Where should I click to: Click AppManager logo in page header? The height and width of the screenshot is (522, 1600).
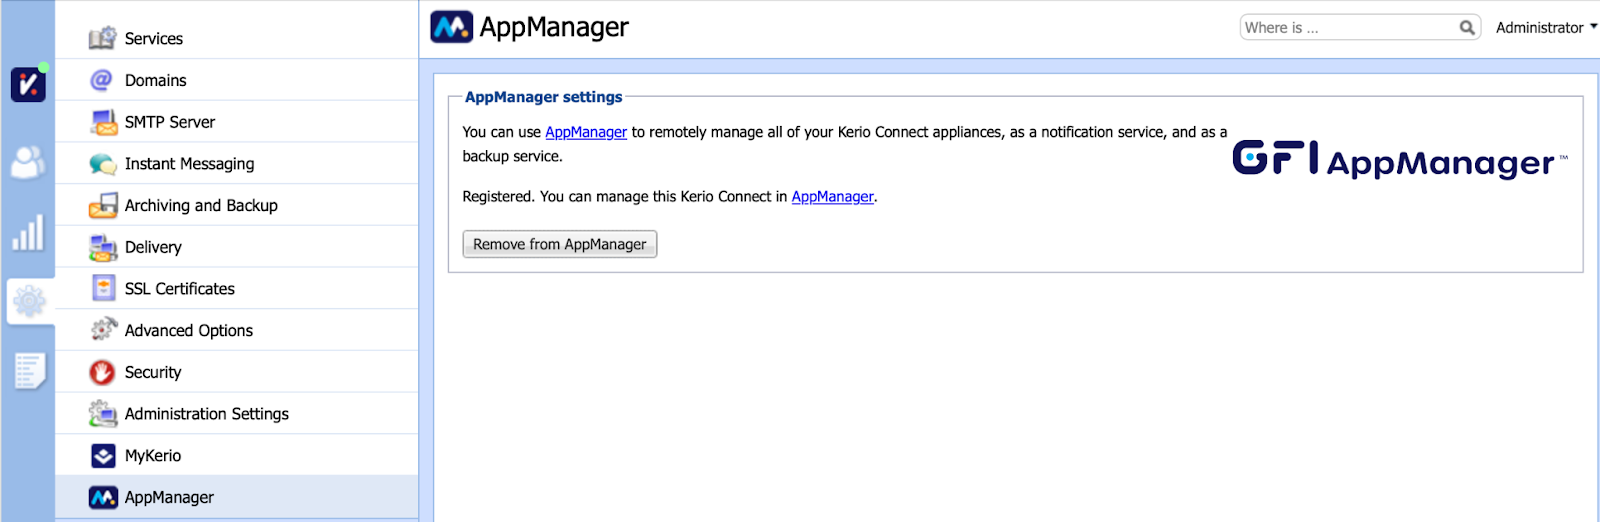[x=451, y=27]
